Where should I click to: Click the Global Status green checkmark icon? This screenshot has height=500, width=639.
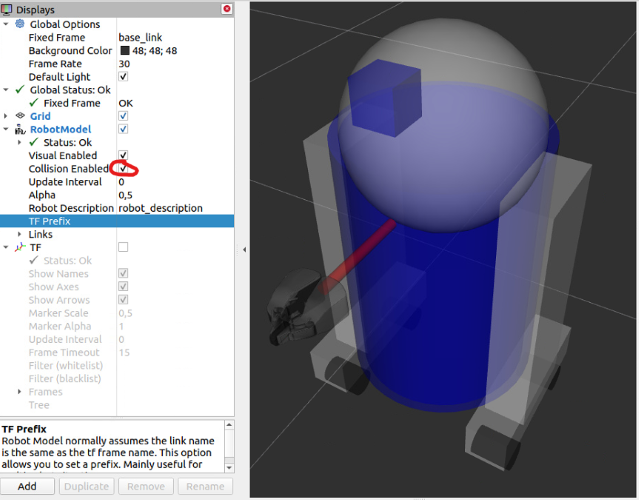(20, 90)
